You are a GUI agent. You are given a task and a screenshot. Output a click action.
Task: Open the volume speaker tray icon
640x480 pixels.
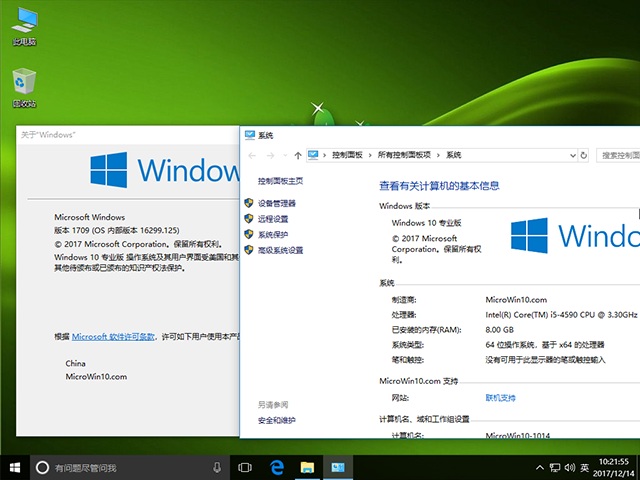coord(570,467)
